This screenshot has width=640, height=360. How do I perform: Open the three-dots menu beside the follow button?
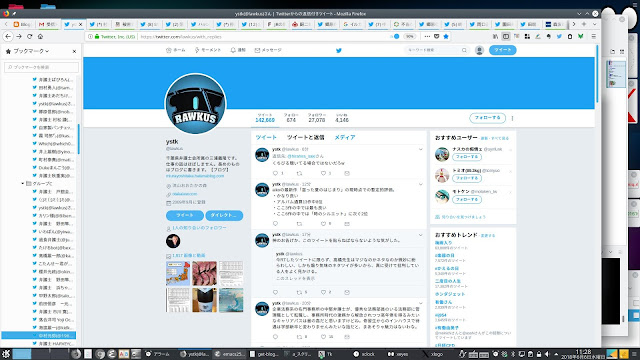click(512, 118)
